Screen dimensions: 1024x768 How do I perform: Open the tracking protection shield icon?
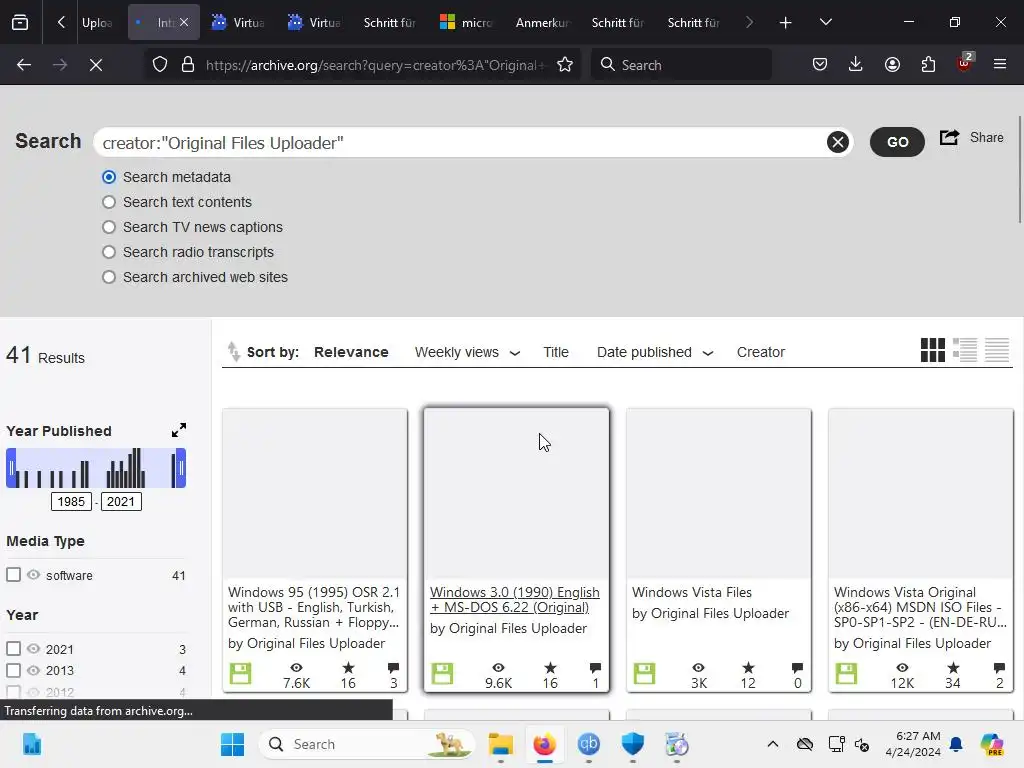(x=160, y=65)
